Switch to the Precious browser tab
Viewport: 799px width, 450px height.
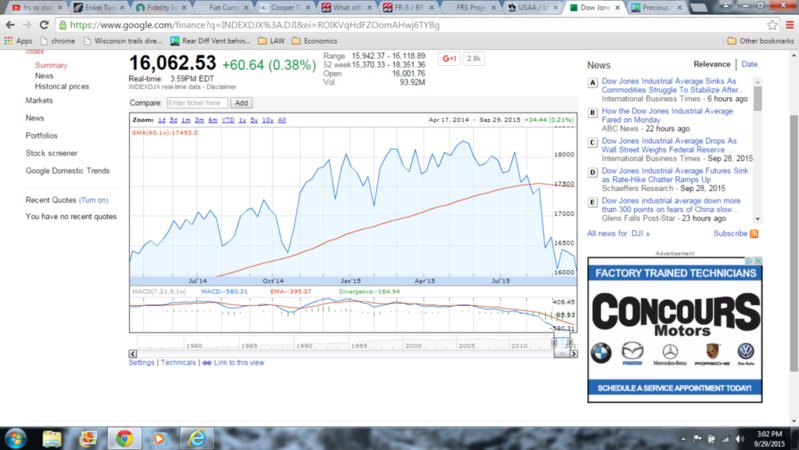click(x=656, y=7)
